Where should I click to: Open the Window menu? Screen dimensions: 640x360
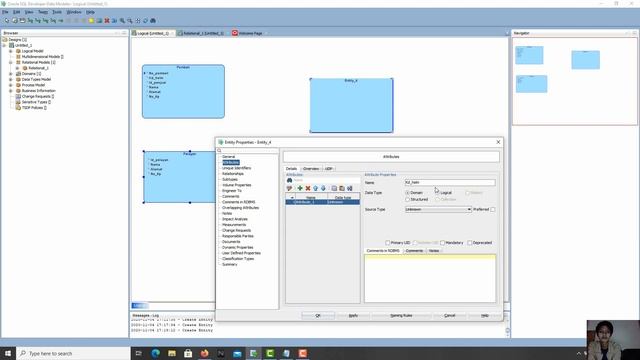coord(74,12)
